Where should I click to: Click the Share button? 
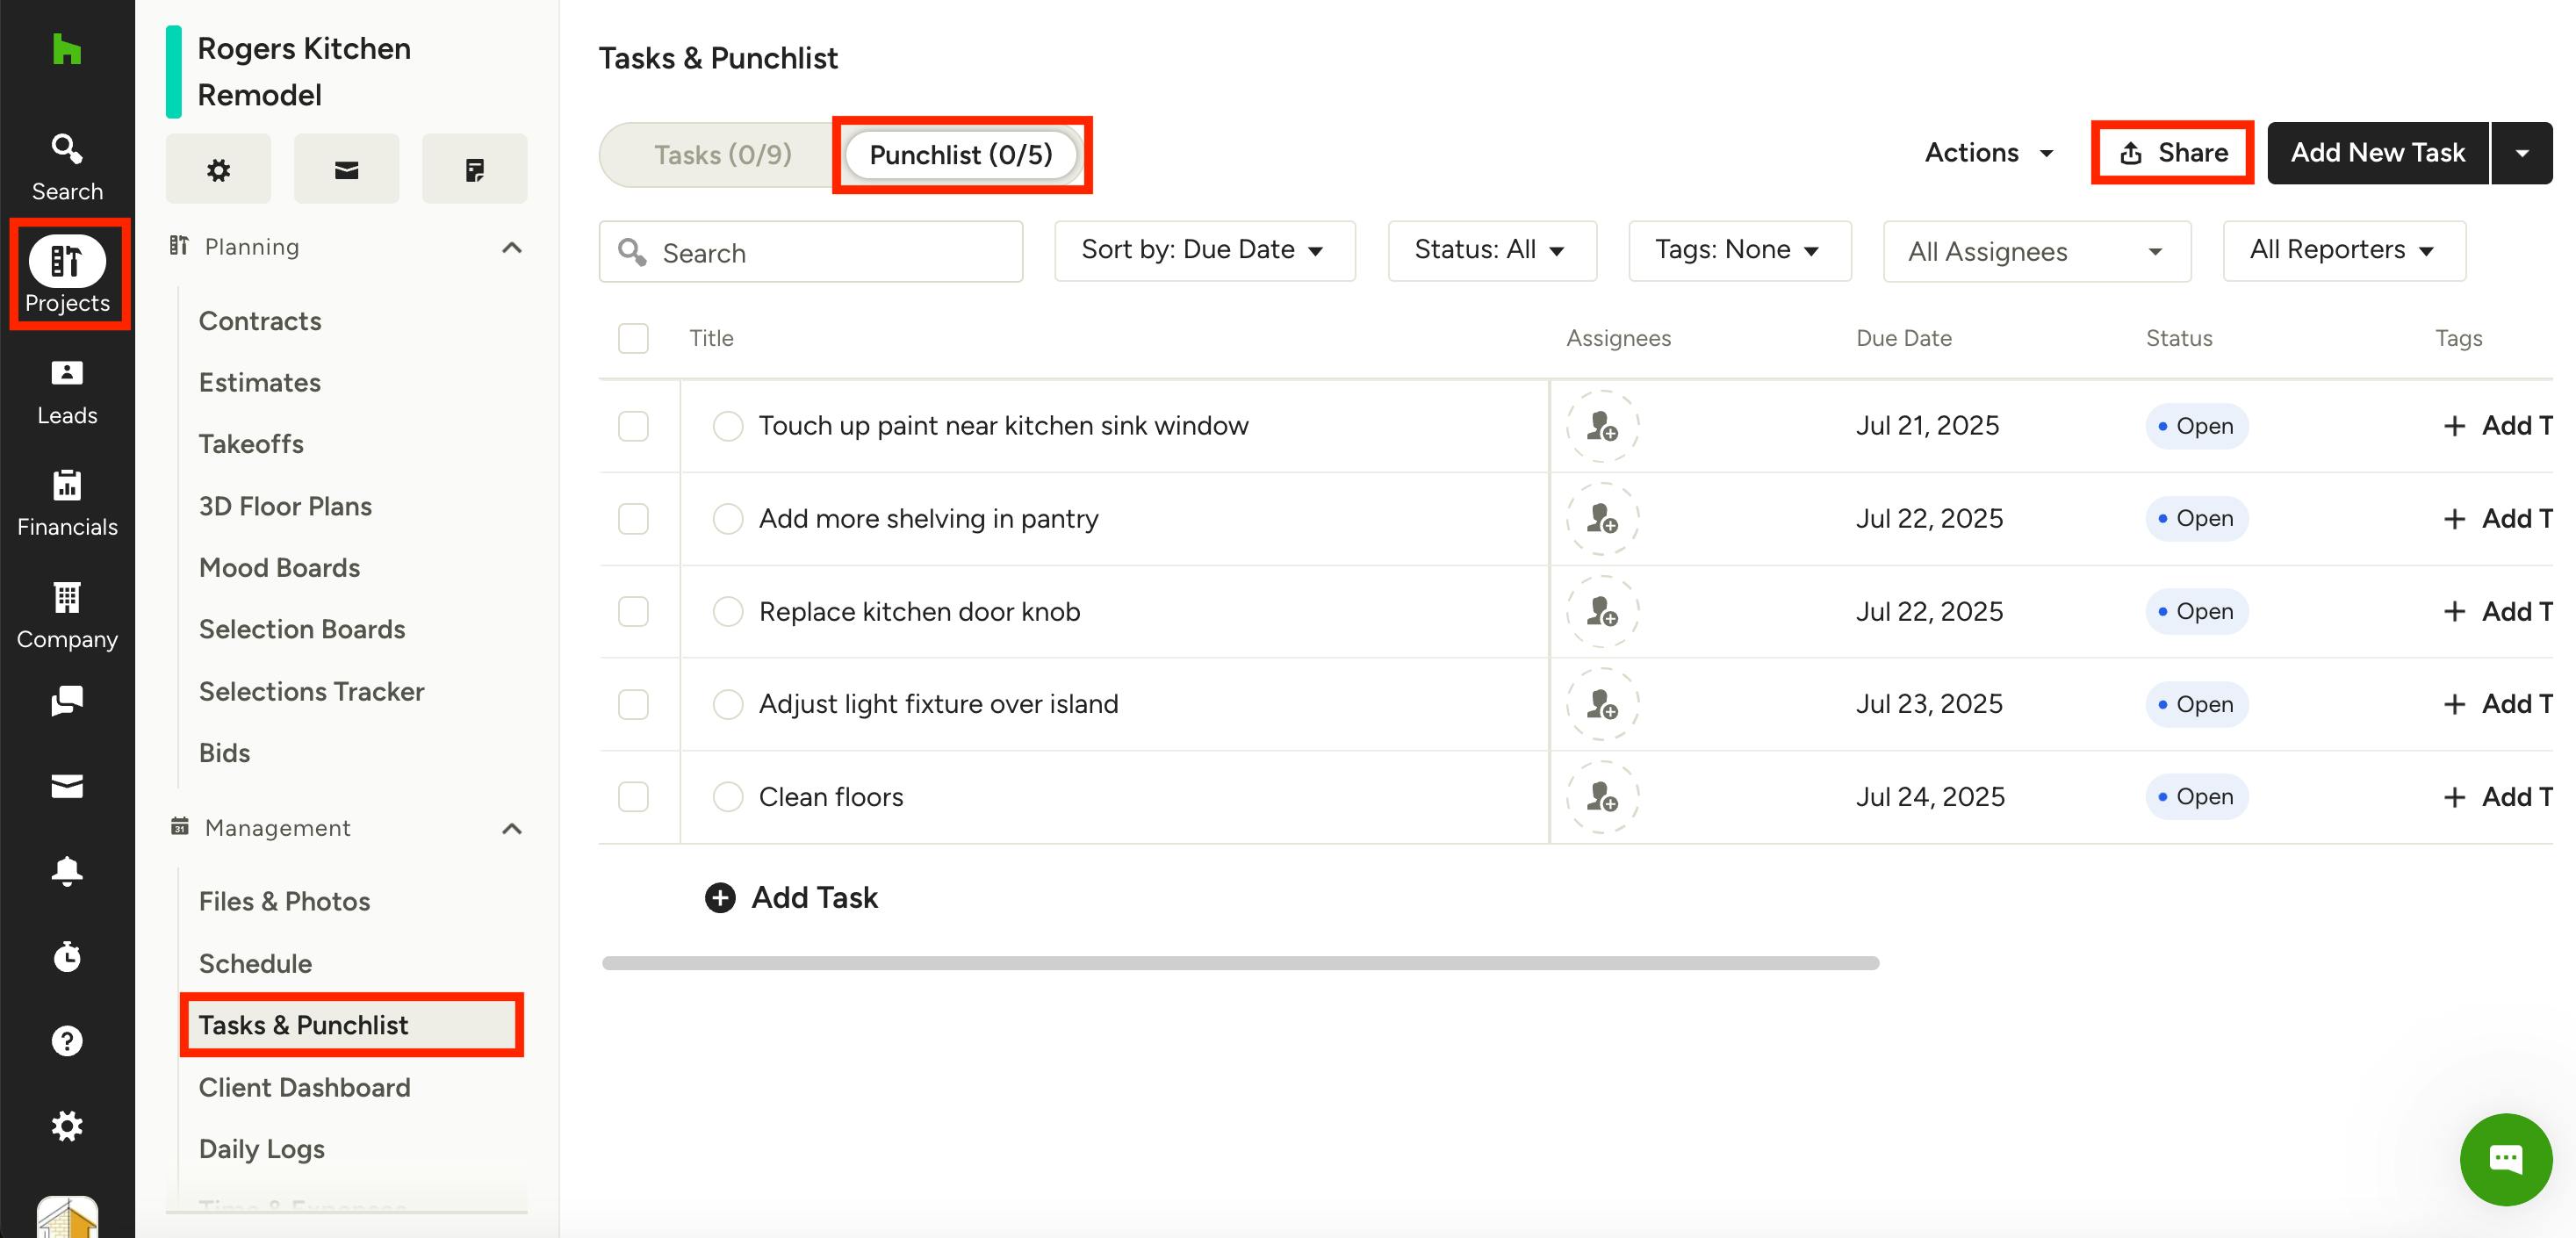pos(2172,152)
